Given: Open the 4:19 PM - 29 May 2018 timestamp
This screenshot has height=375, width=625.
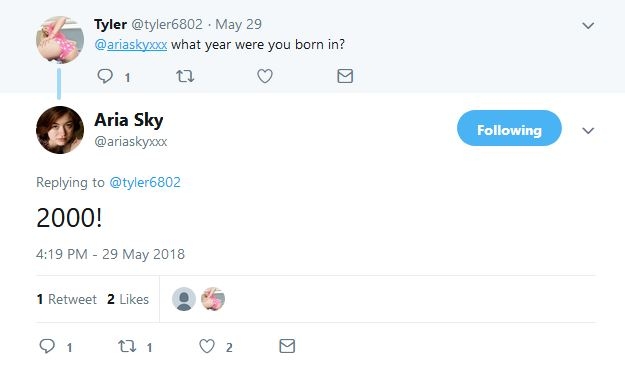Looking at the screenshot, I should (110, 254).
